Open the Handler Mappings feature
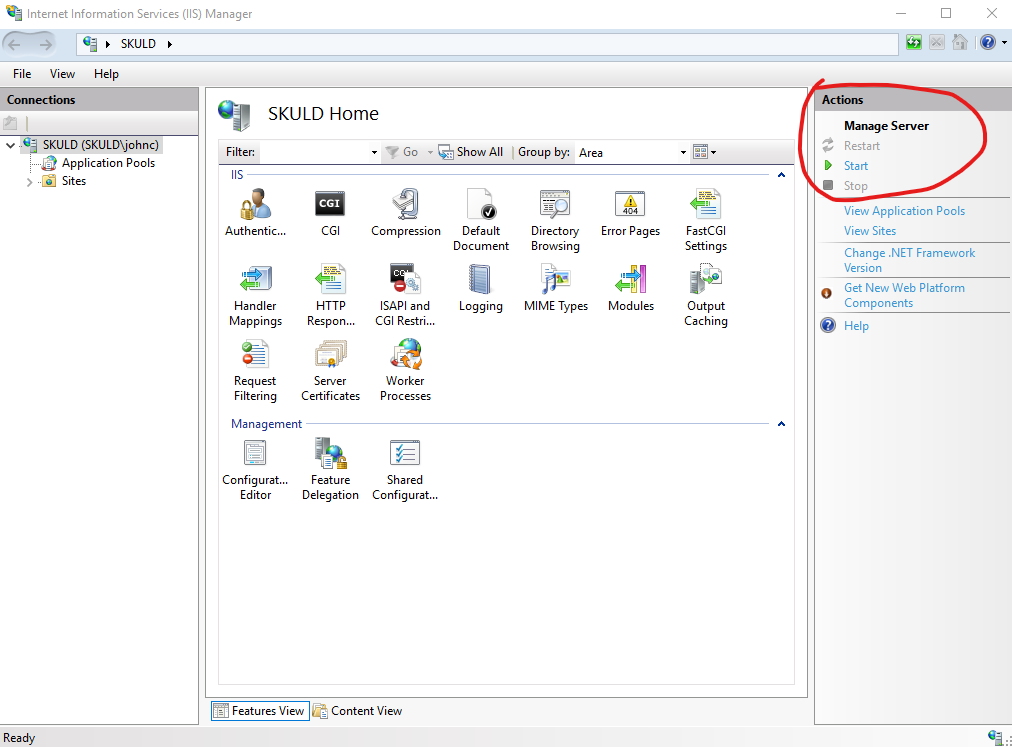1012x747 pixels. click(255, 296)
